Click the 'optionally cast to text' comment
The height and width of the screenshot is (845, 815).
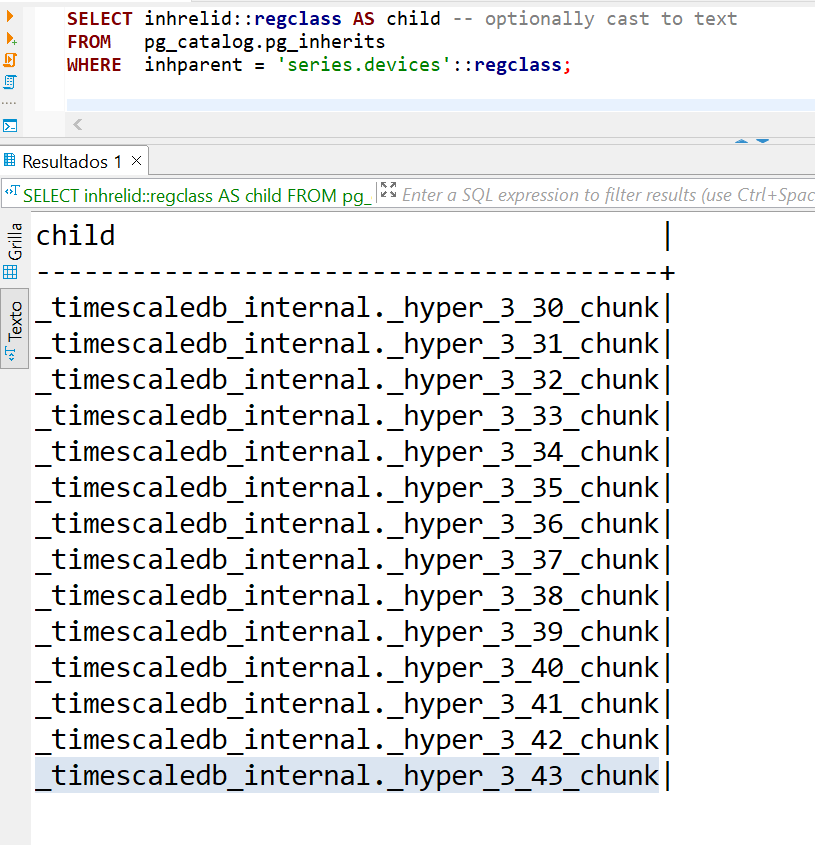click(611, 19)
